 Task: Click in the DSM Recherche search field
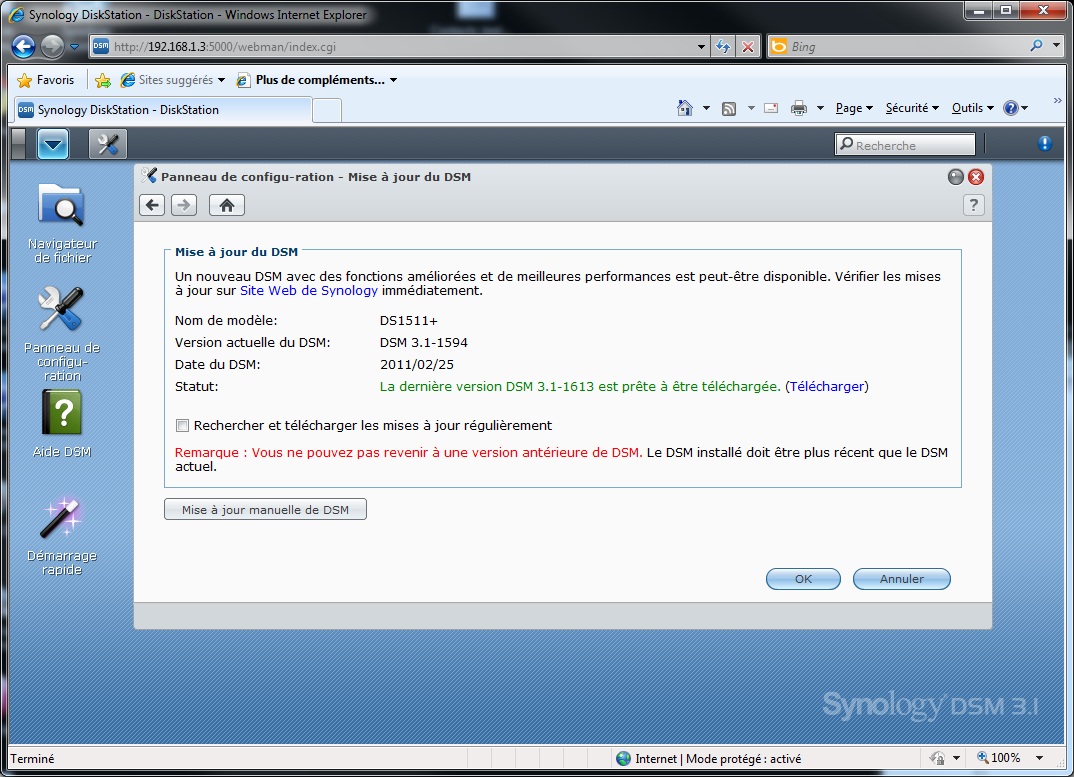(x=904, y=145)
